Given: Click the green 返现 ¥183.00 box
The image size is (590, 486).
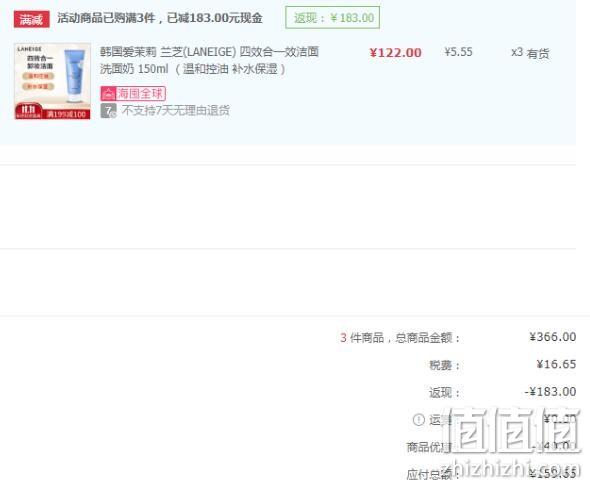Looking at the screenshot, I should (333, 18).
